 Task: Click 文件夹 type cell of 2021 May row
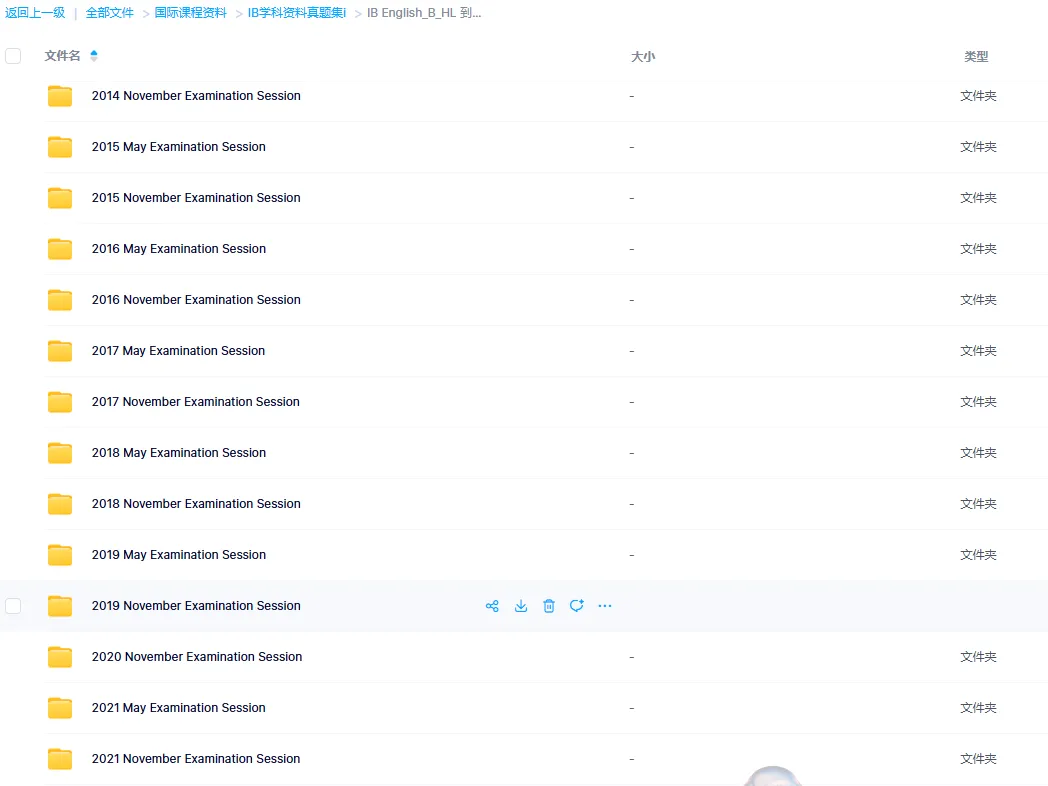tap(978, 708)
